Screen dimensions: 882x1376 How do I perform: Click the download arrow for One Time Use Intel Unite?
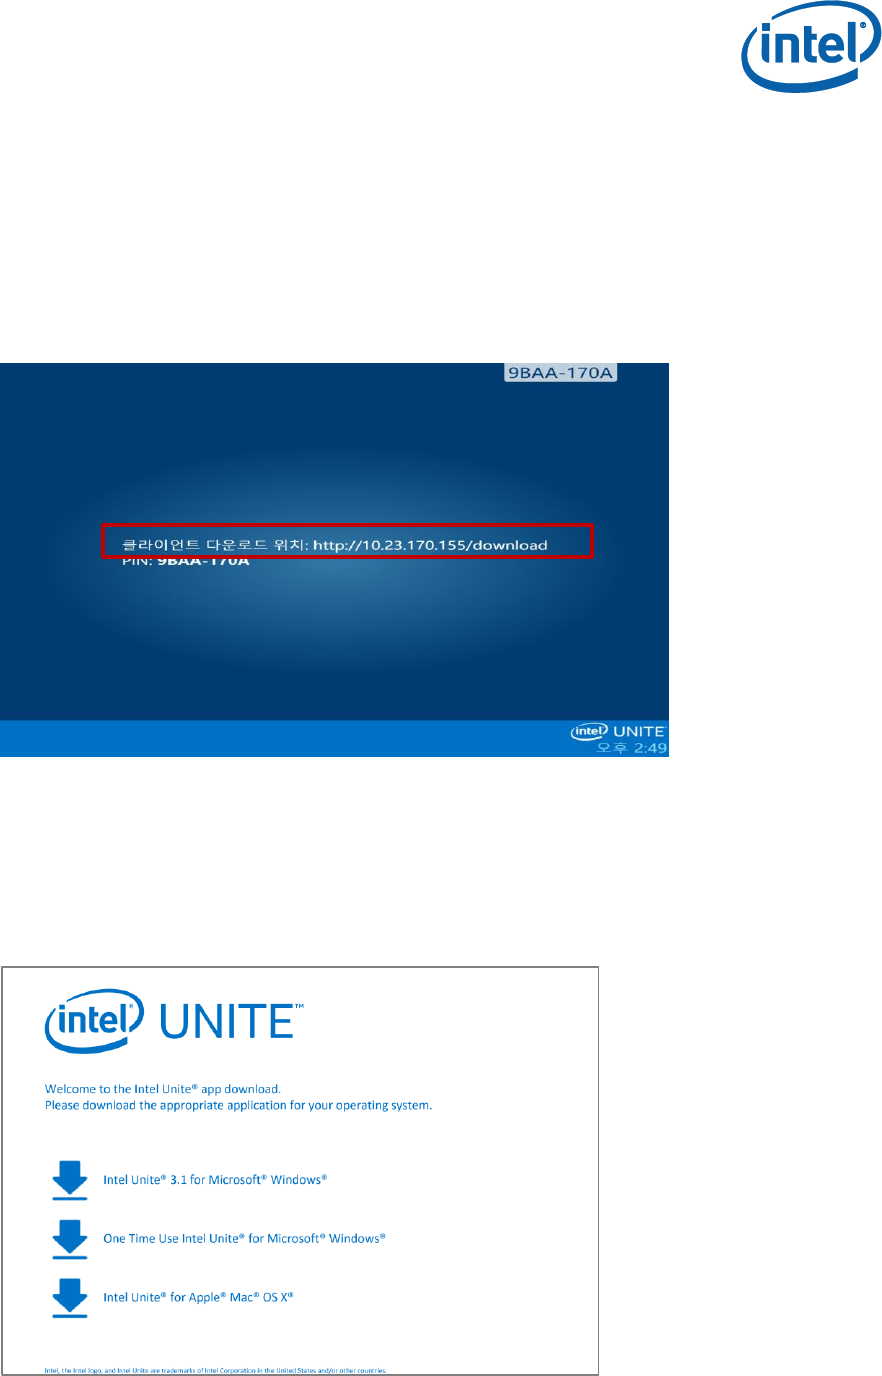click(70, 1238)
